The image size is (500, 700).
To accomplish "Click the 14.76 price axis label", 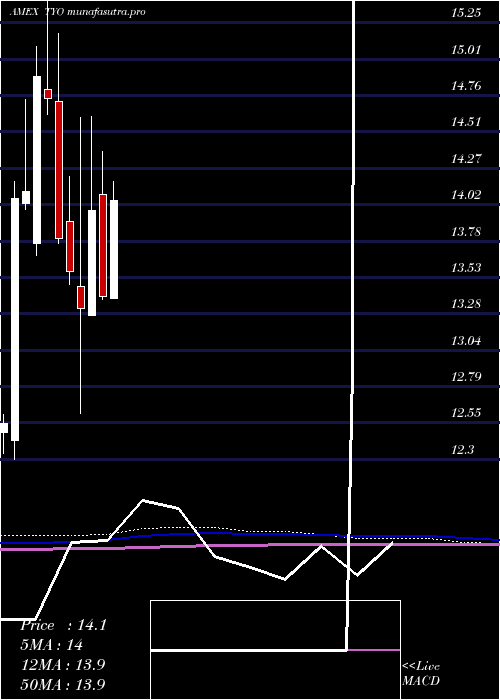I will [466, 85].
